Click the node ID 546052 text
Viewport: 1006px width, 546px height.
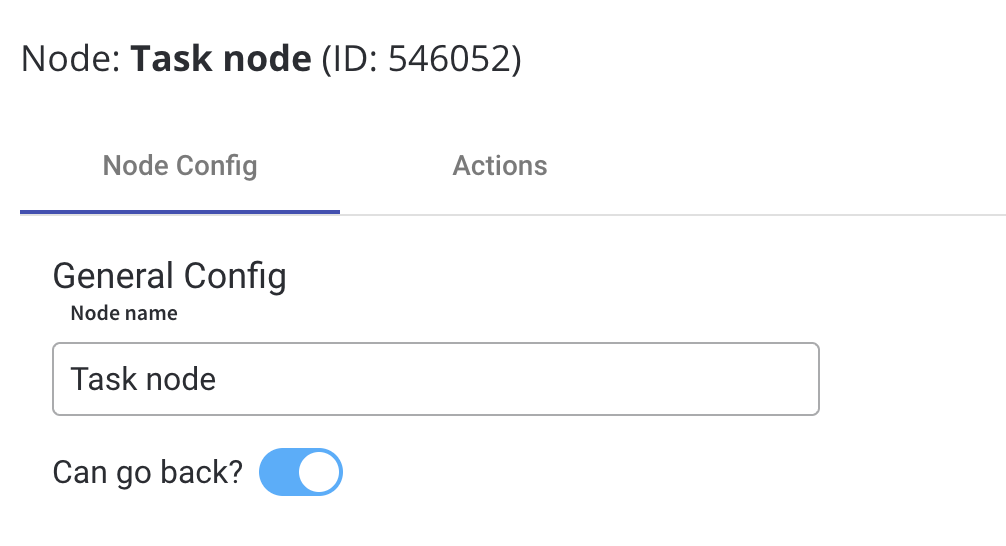[x=422, y=58]
